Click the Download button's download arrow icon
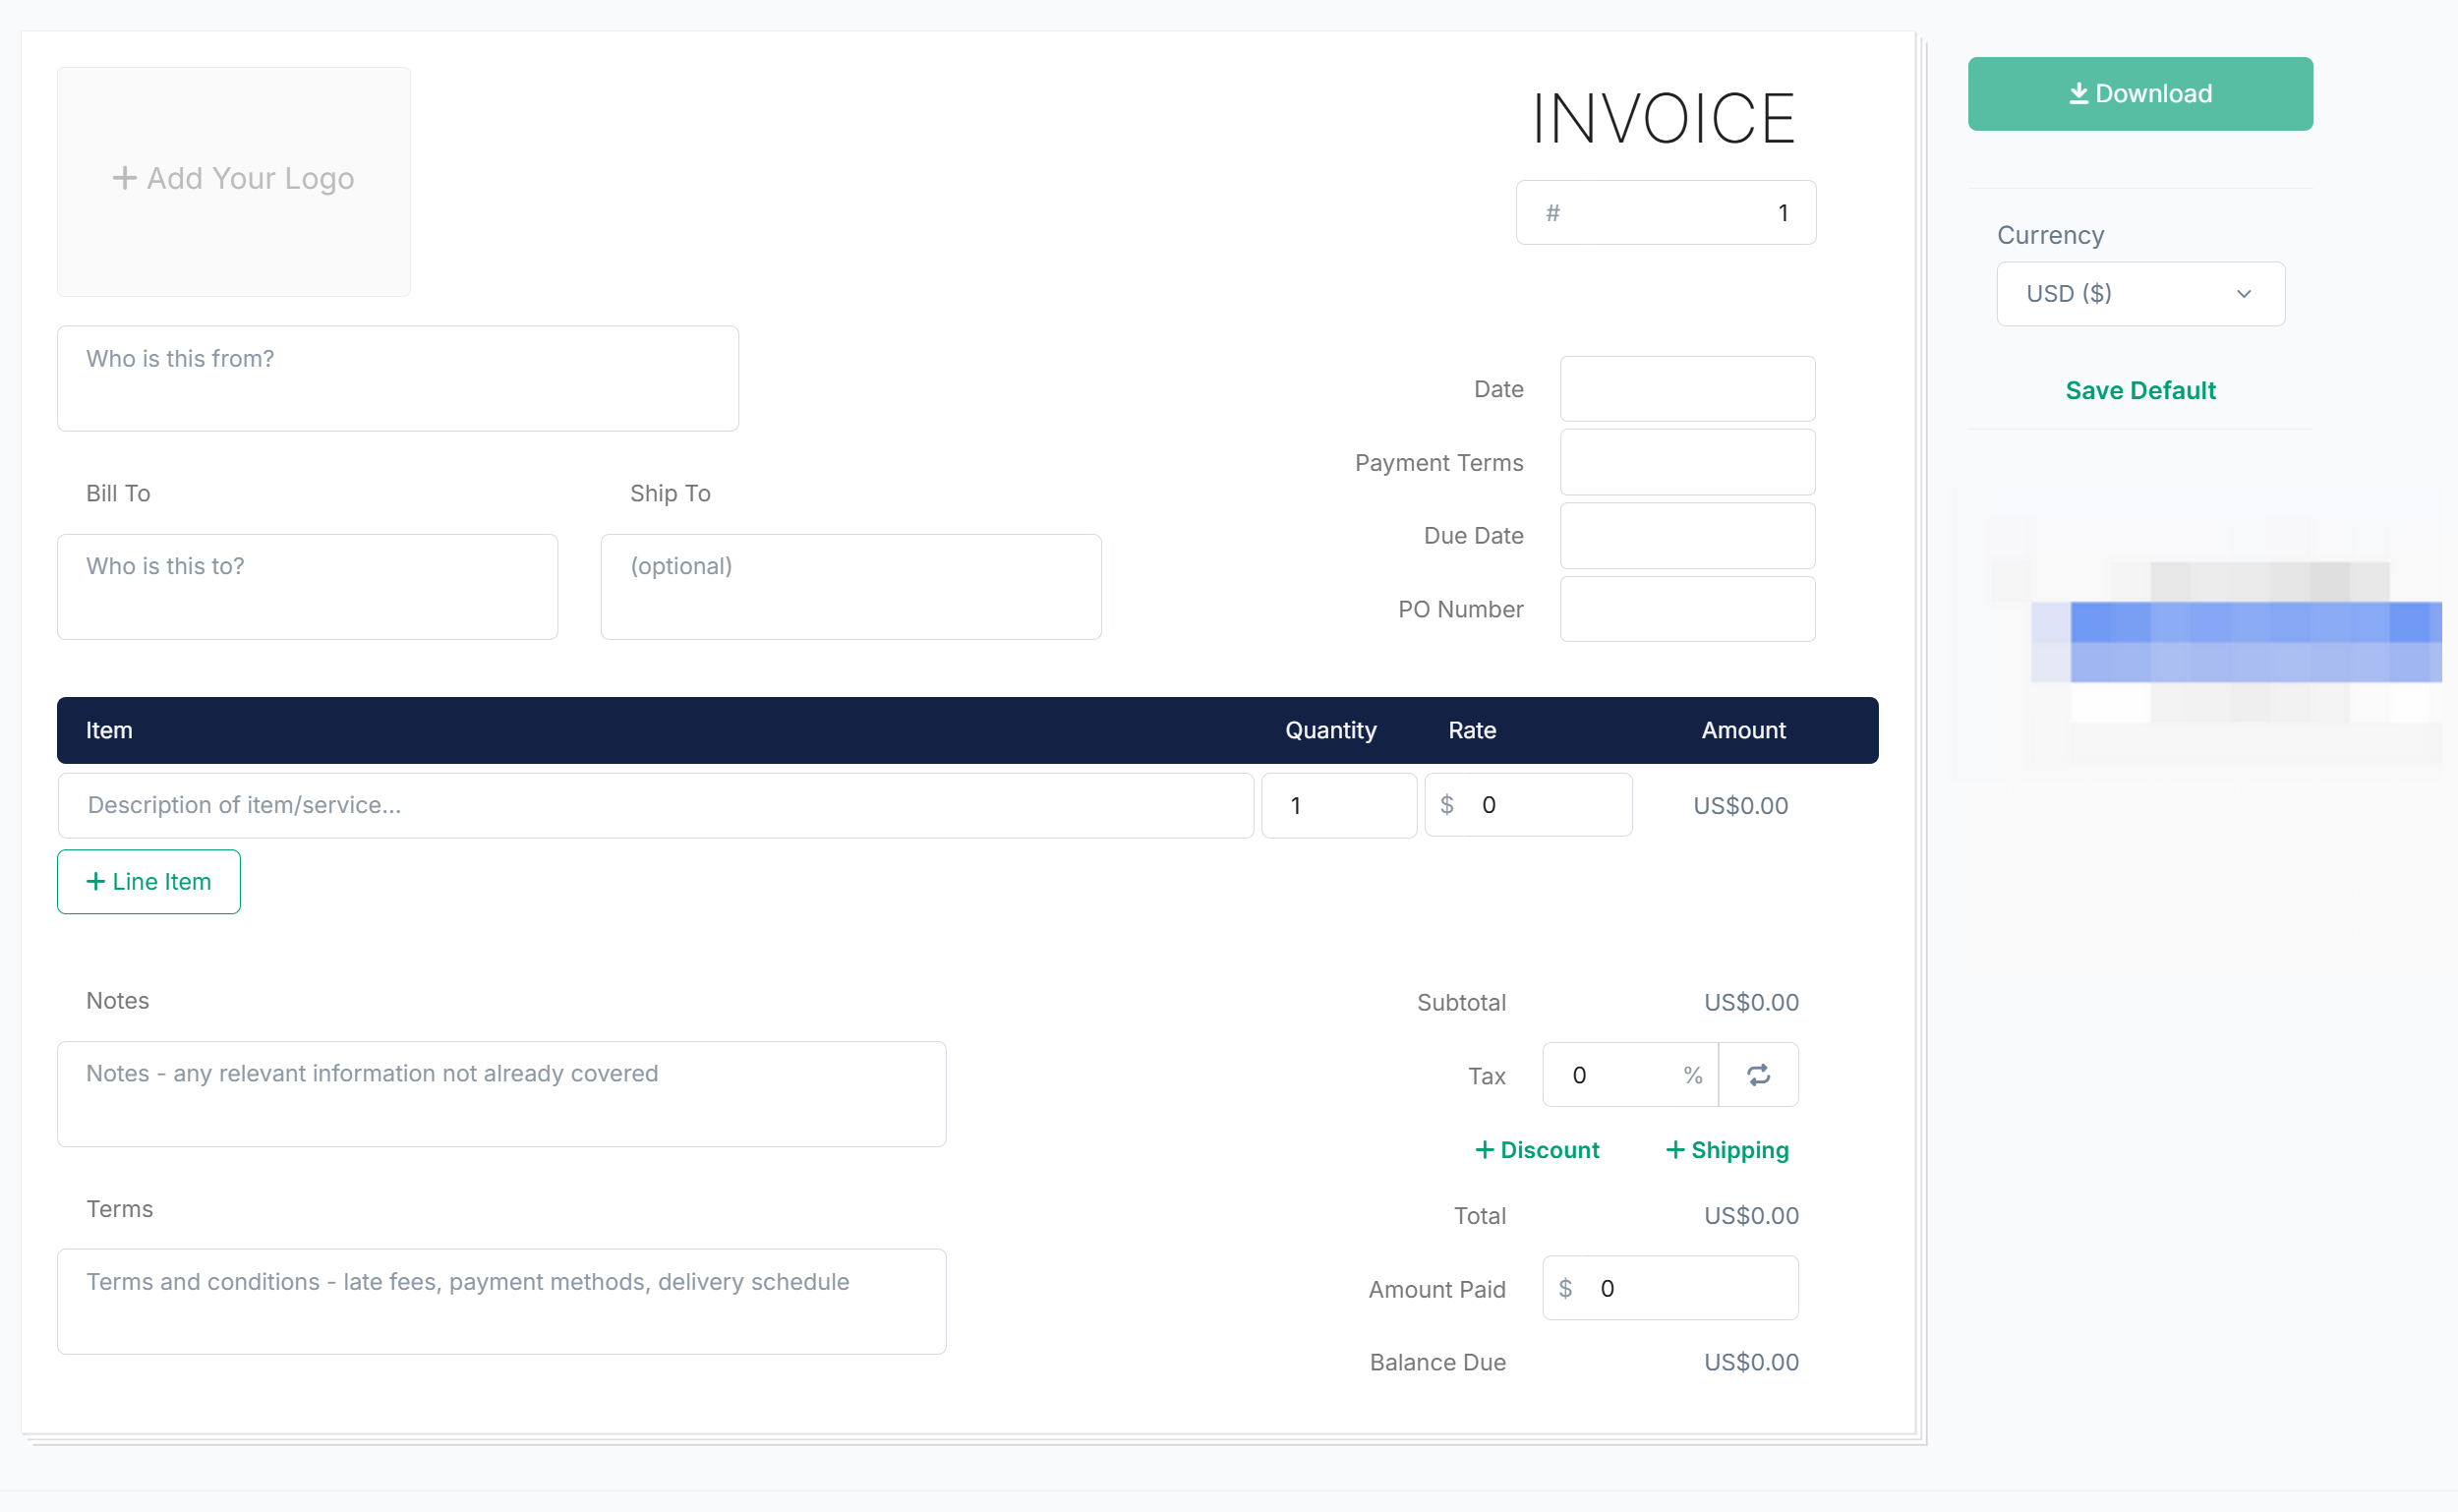Image resolution: width=2458 pixels, height=1512 pixels. (x=2079, y=92)
